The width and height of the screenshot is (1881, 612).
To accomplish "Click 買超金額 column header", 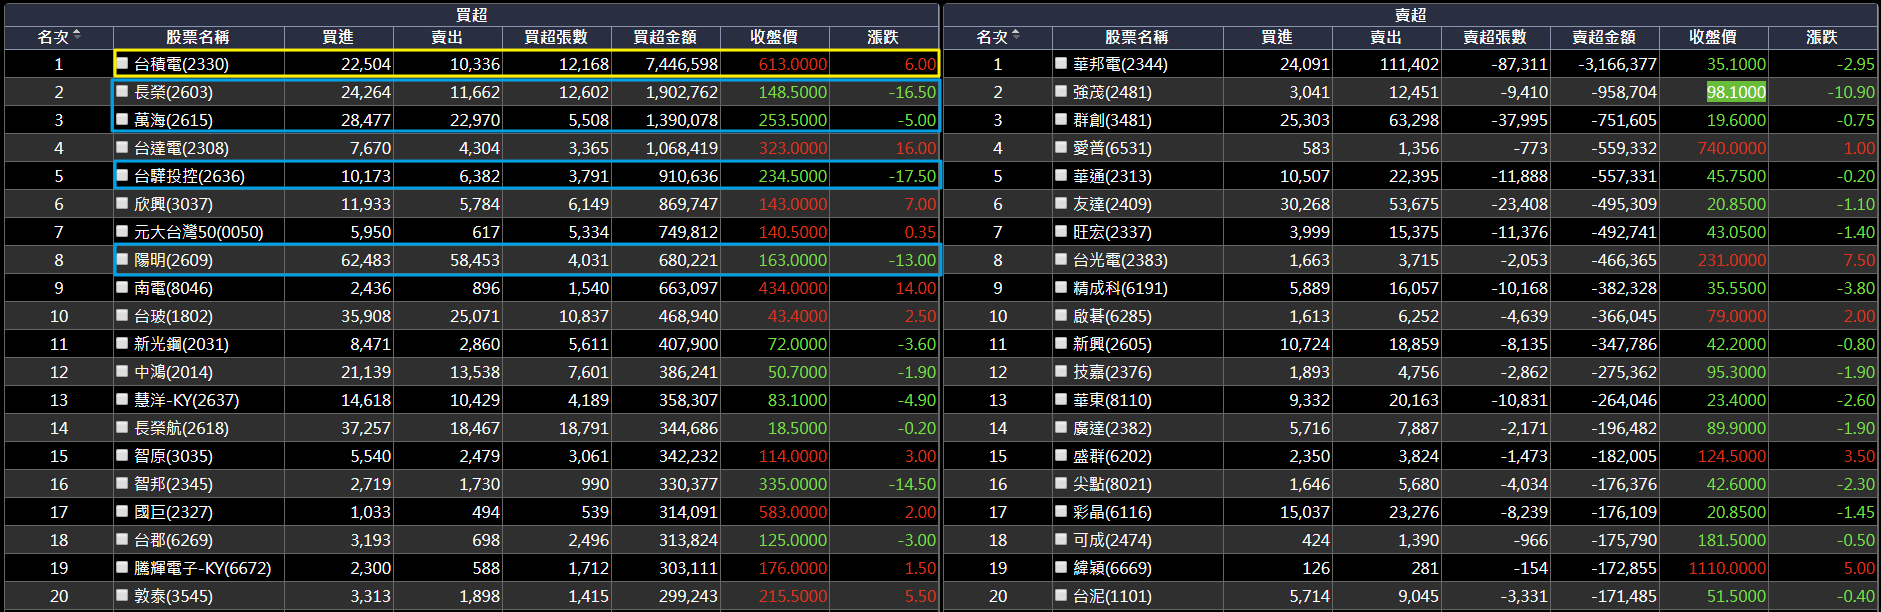I will click(665, 37).
